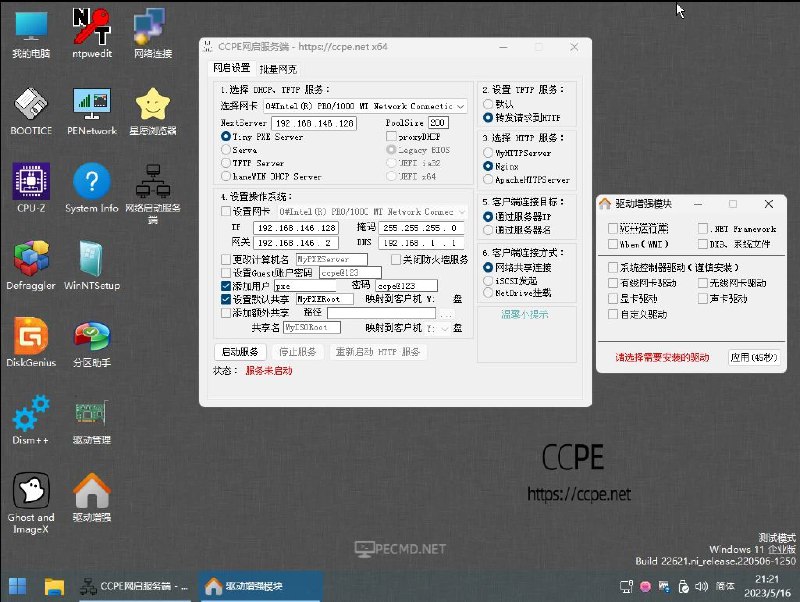Open the 选择网卡 network adapter dropdown
The width and height of the screenshot is (800, 602).
(460, 105)
